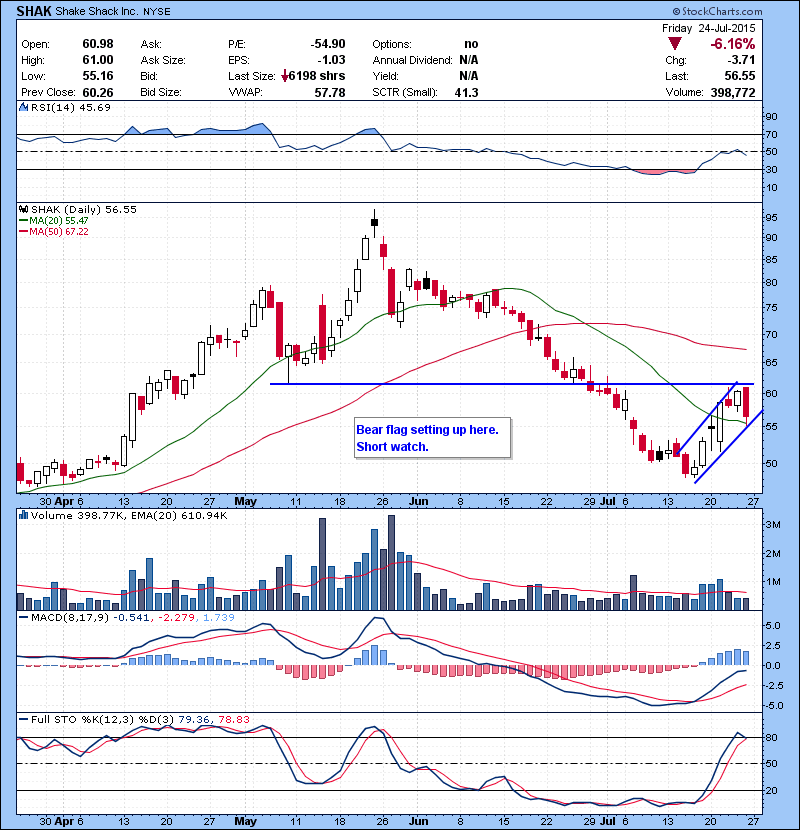Click the 70 level on RSI axis
Viewport: 800px width, 830px height.
(x=771, y=134)
